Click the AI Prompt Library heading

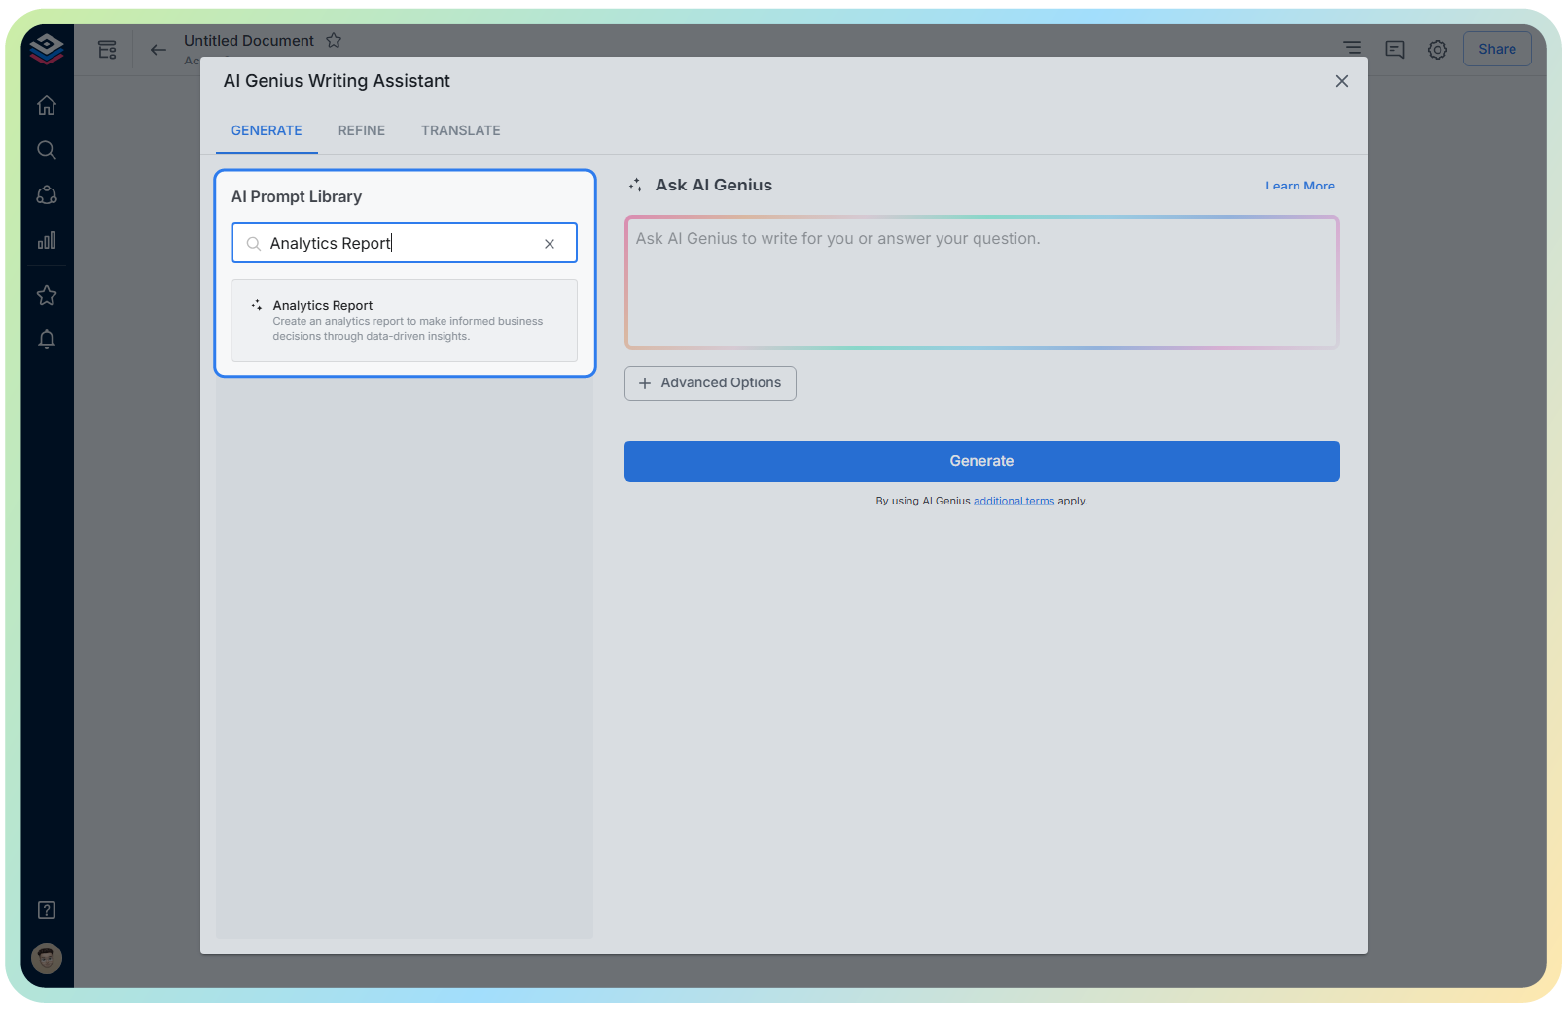(296, 197)
